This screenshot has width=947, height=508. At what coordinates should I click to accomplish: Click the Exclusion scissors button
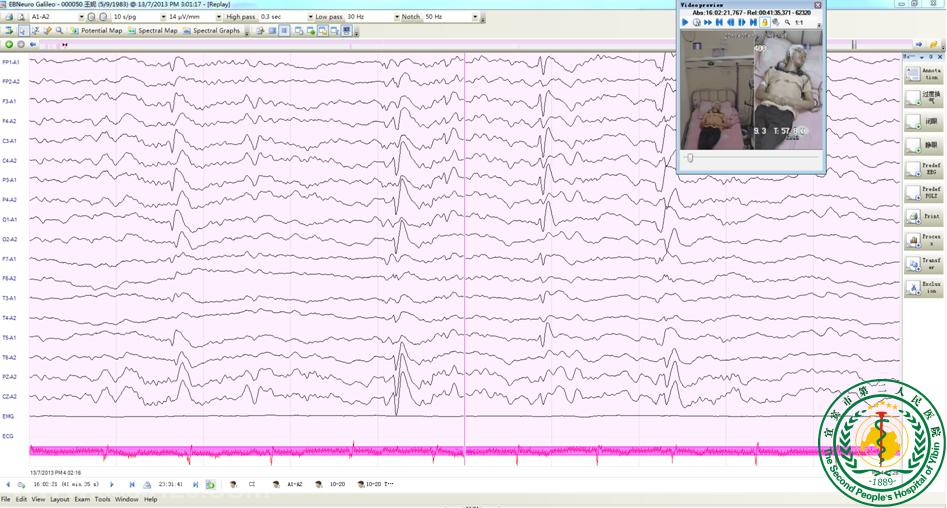922,288
